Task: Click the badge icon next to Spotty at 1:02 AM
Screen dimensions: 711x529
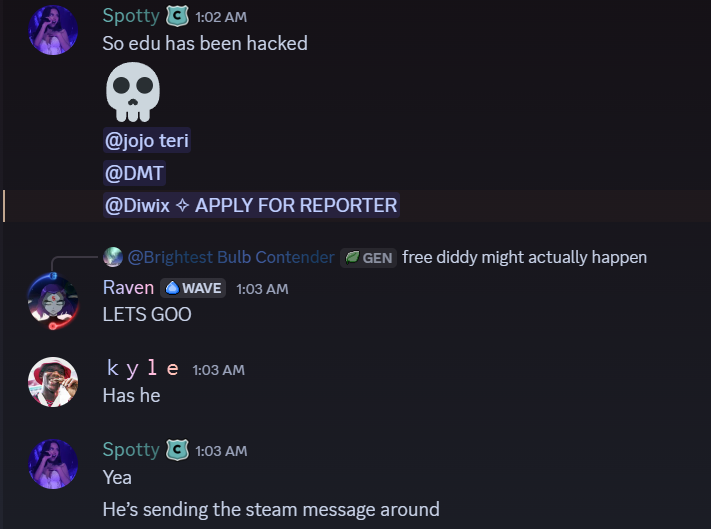Action: [x=177, y=17]
